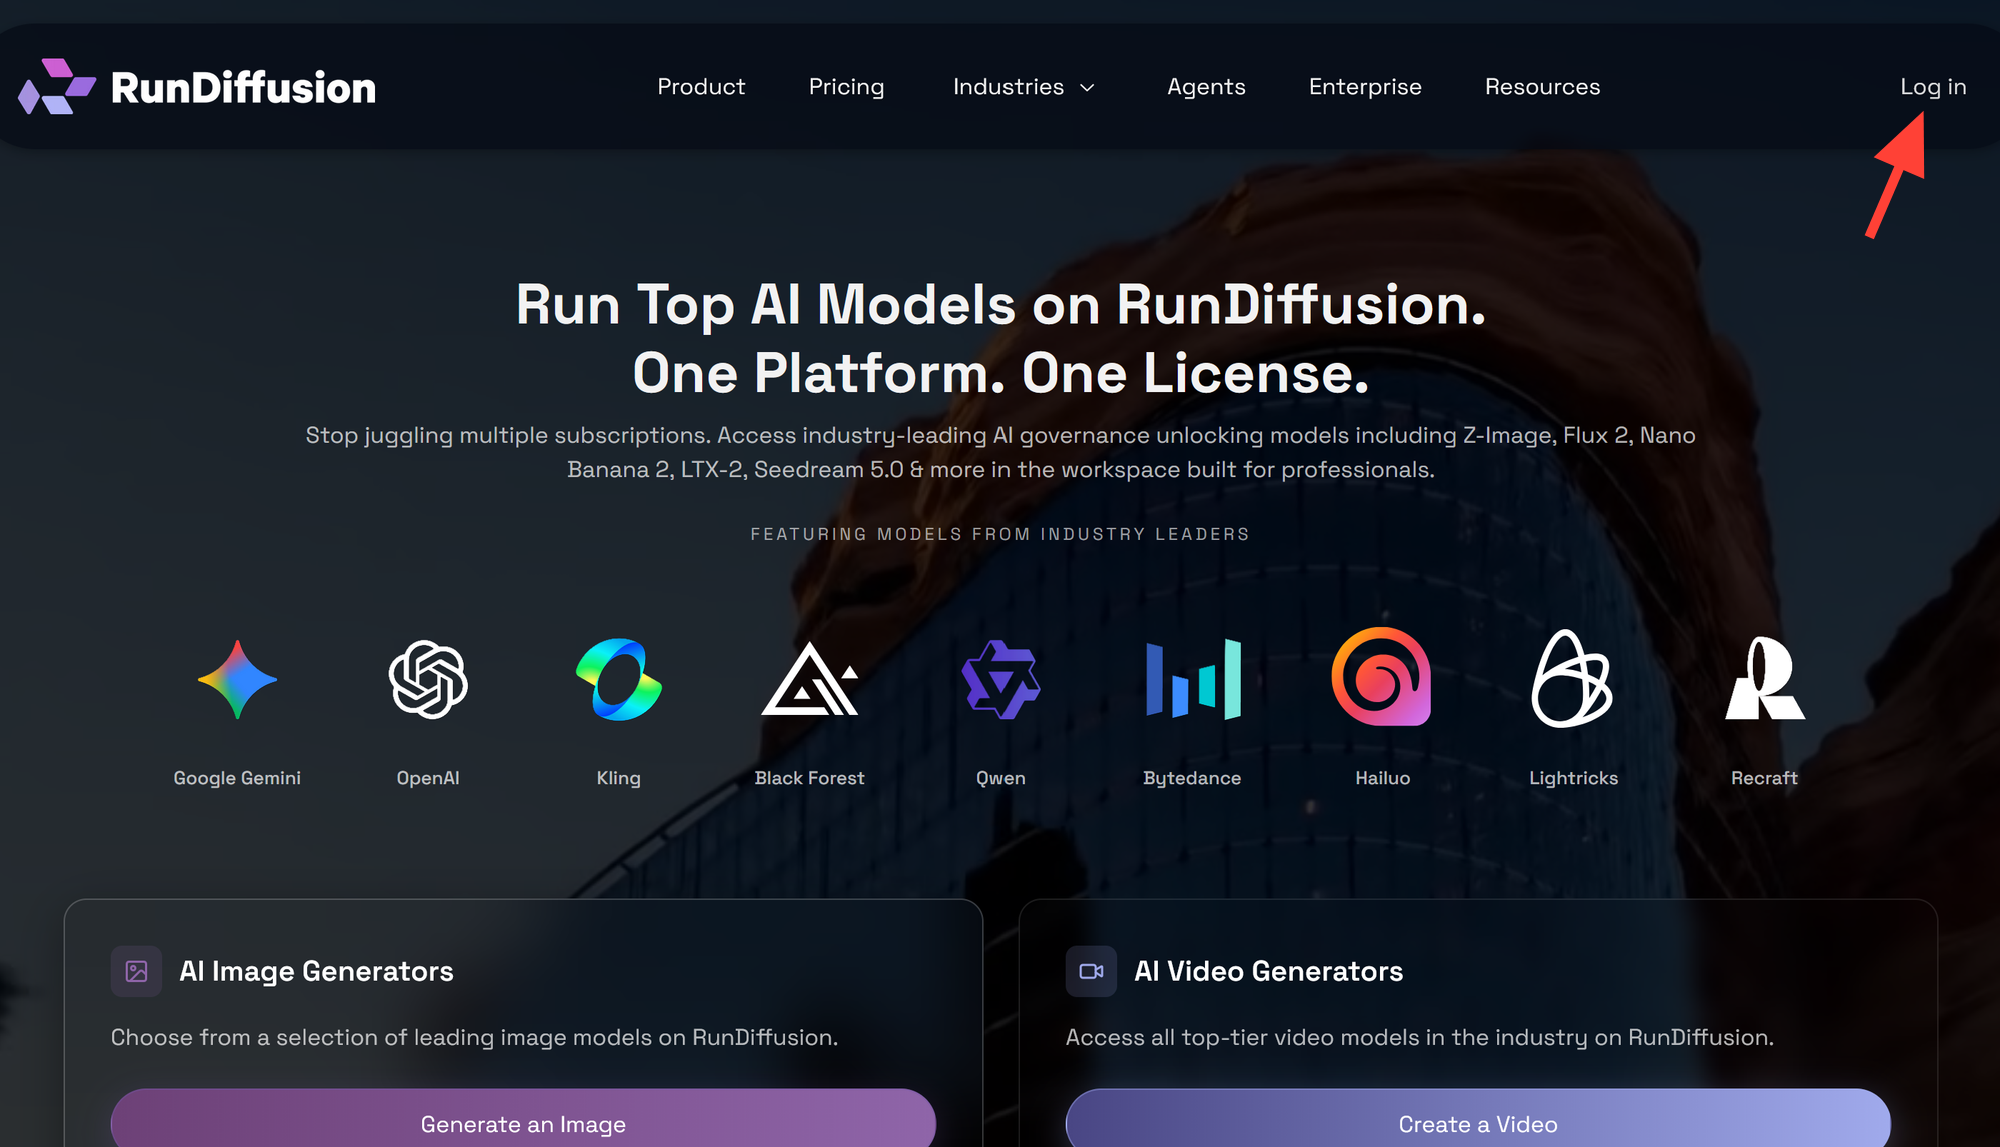The image size is (2000, 1147).
Task: Click the AI Video Generators camera icon
Action: click(1091, 971)
